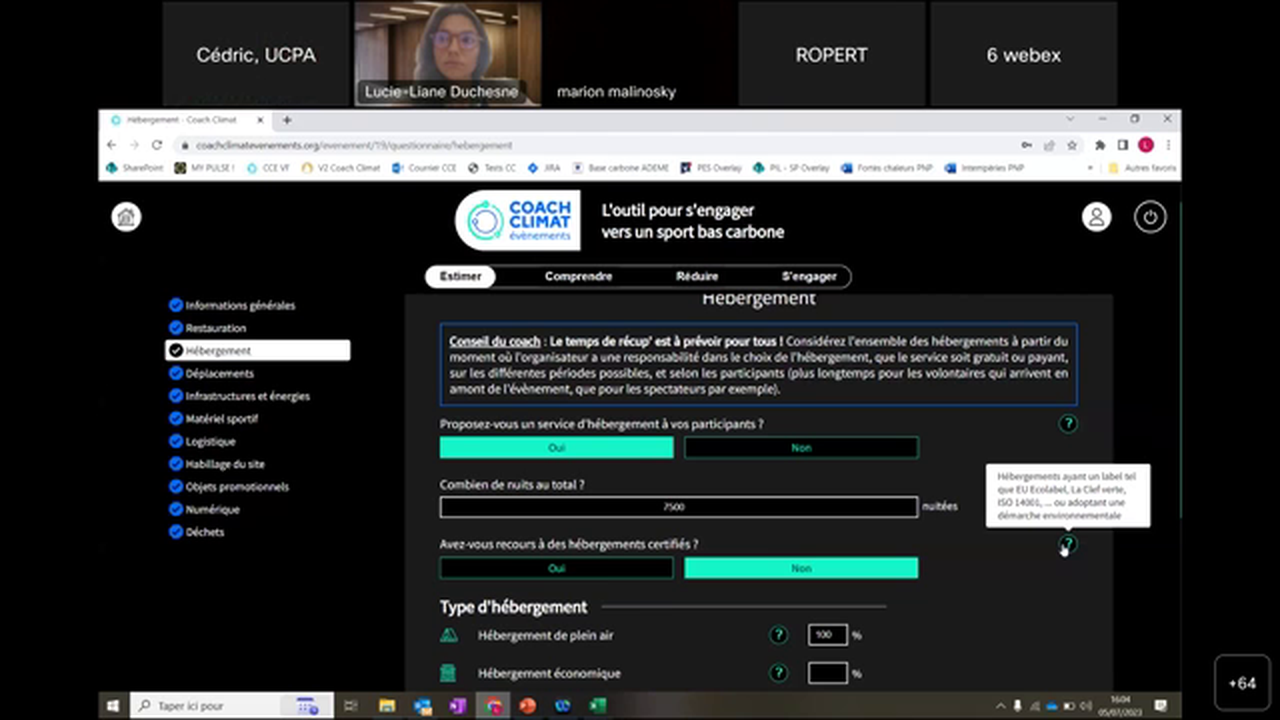This screenshot has height=720, width=1280.
Task: Click help icon for service d'hébergement question
Action: coord(1068,424)
